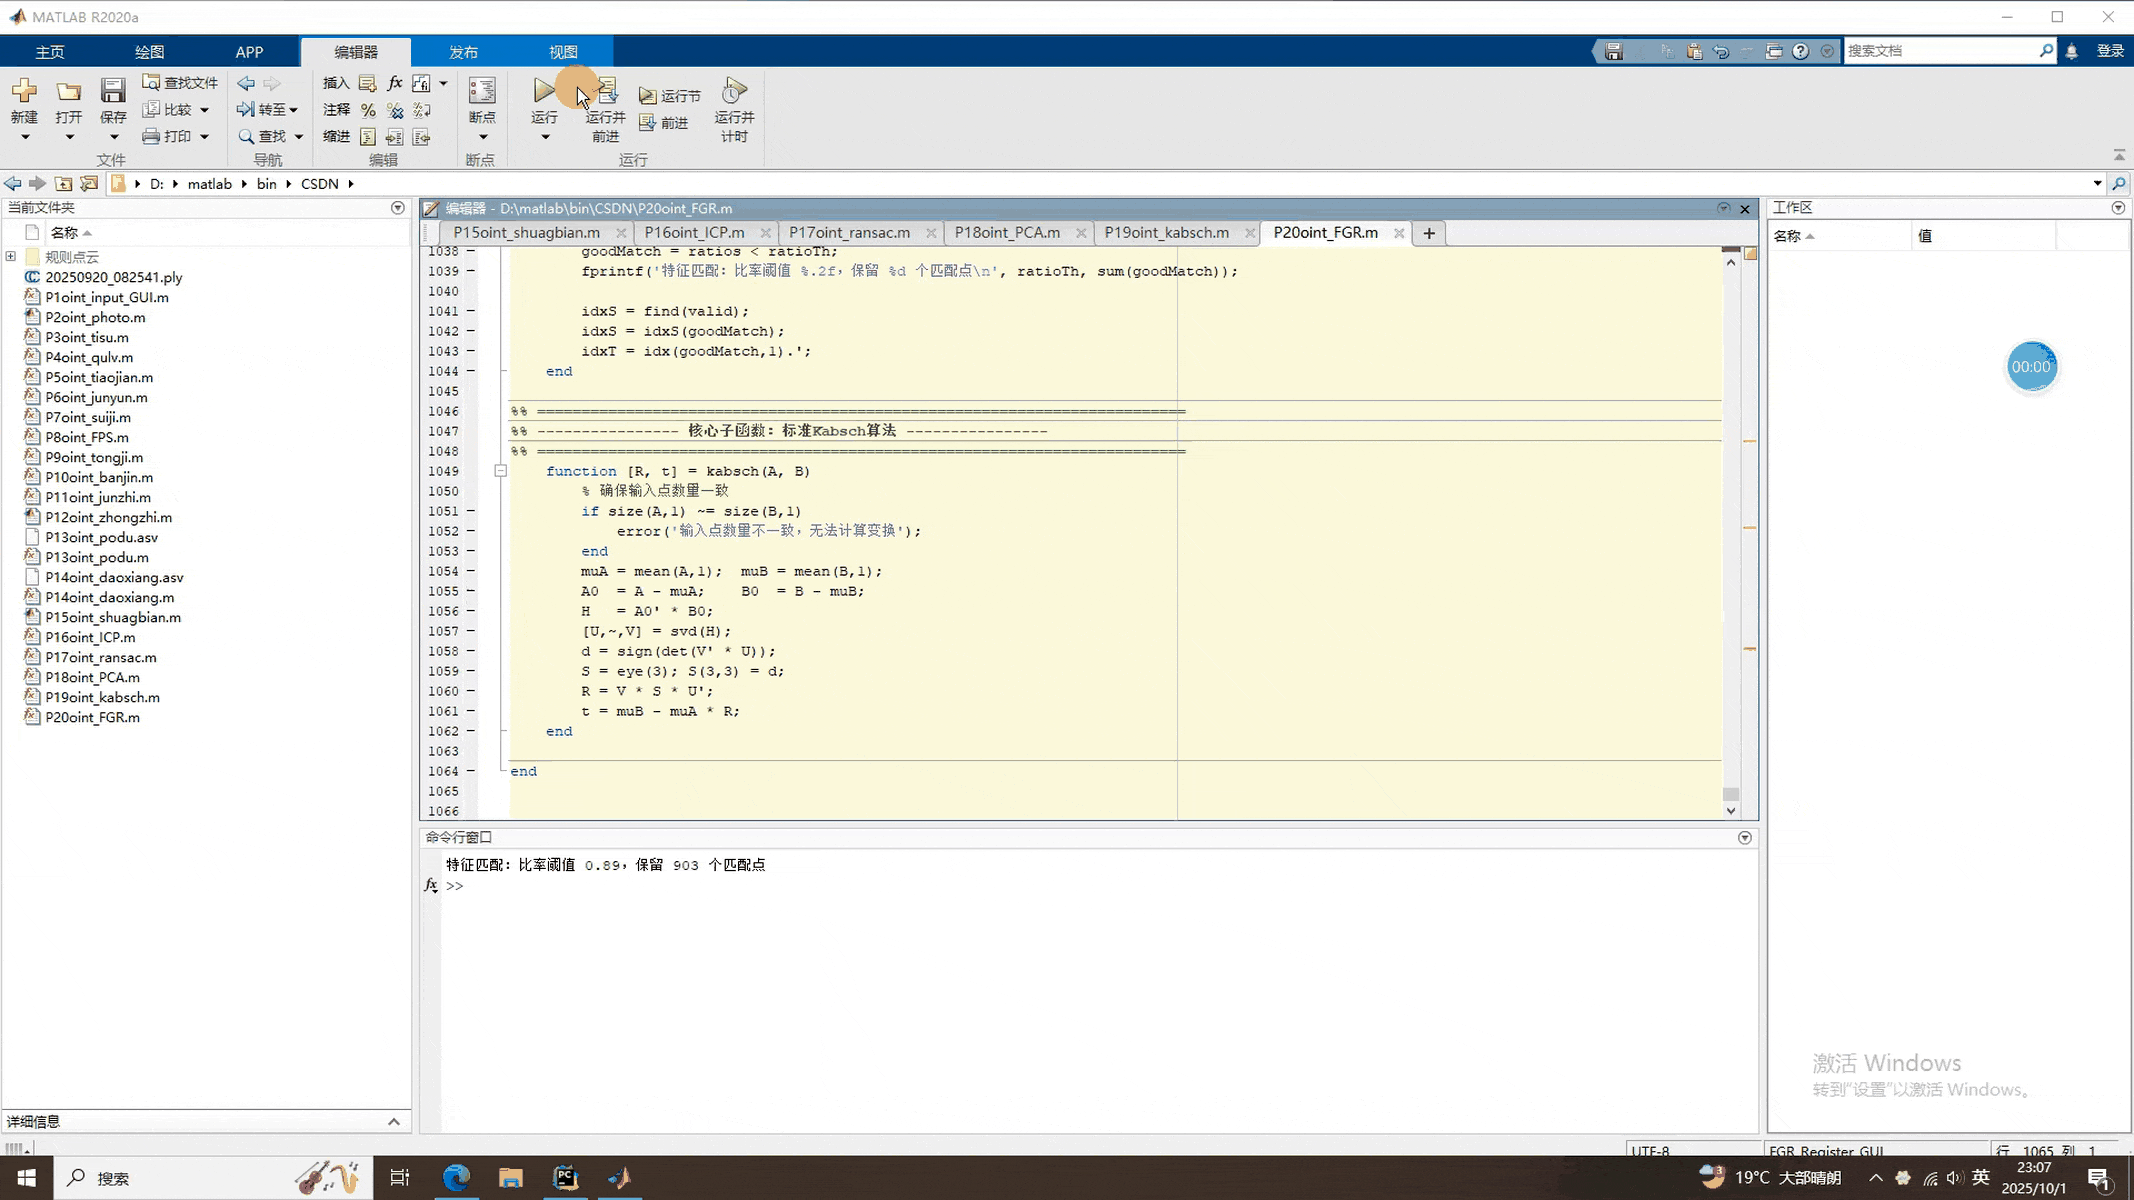Click the 搜索文档 search documentation field
The height and width of the screenshot is (1200, 2134).
pos(1940,51)
